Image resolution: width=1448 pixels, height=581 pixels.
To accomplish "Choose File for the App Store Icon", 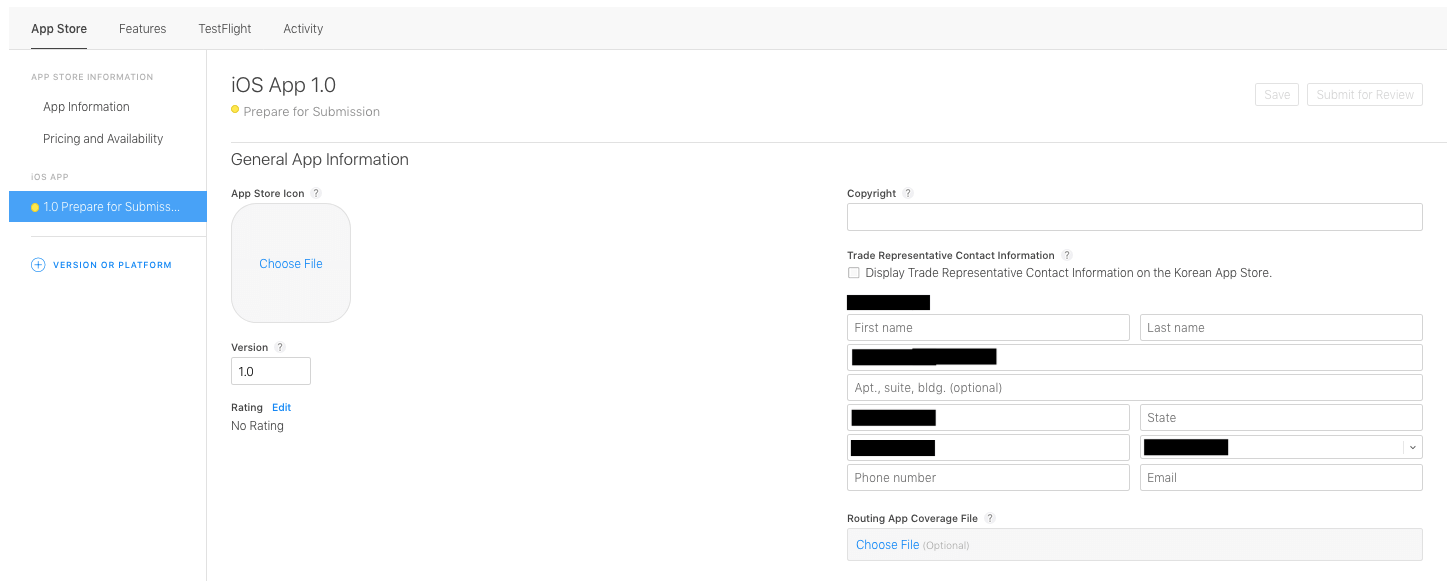I will pyautogui.click(x=291, y=264).
